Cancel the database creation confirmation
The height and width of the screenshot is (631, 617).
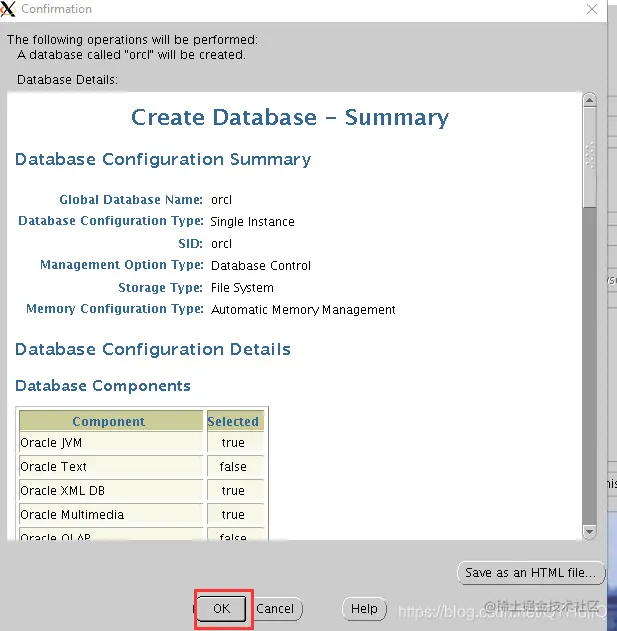[x=275, y=608]
